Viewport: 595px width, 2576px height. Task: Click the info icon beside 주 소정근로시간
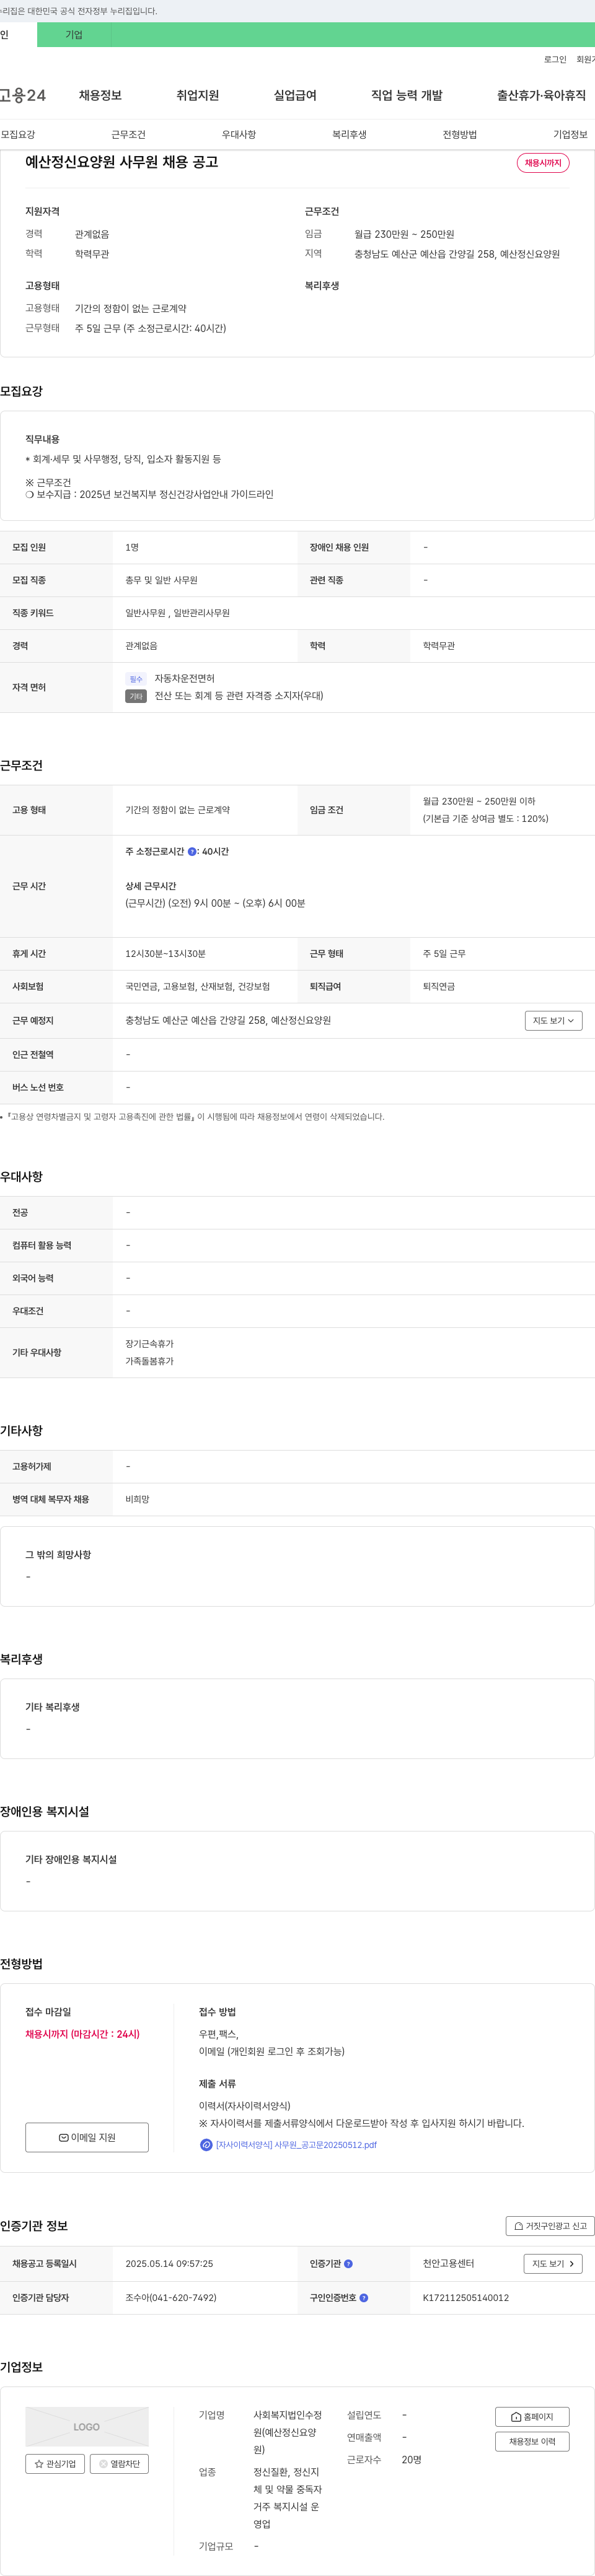pos(192,852)
